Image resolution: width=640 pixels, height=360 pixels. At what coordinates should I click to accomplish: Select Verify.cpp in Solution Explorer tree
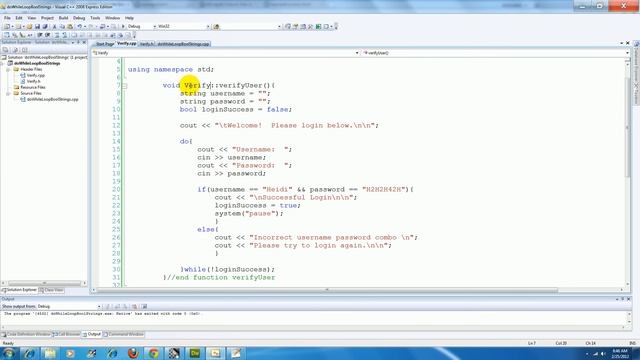(x=33, y=76)
